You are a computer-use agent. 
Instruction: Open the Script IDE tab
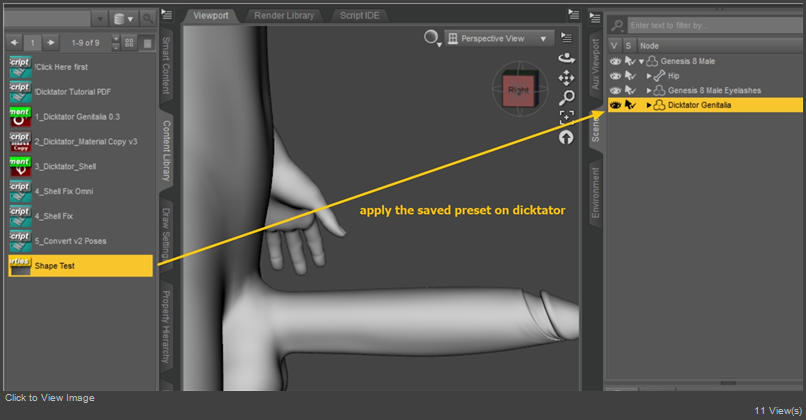pyautogui.click(x=359, y=15)
